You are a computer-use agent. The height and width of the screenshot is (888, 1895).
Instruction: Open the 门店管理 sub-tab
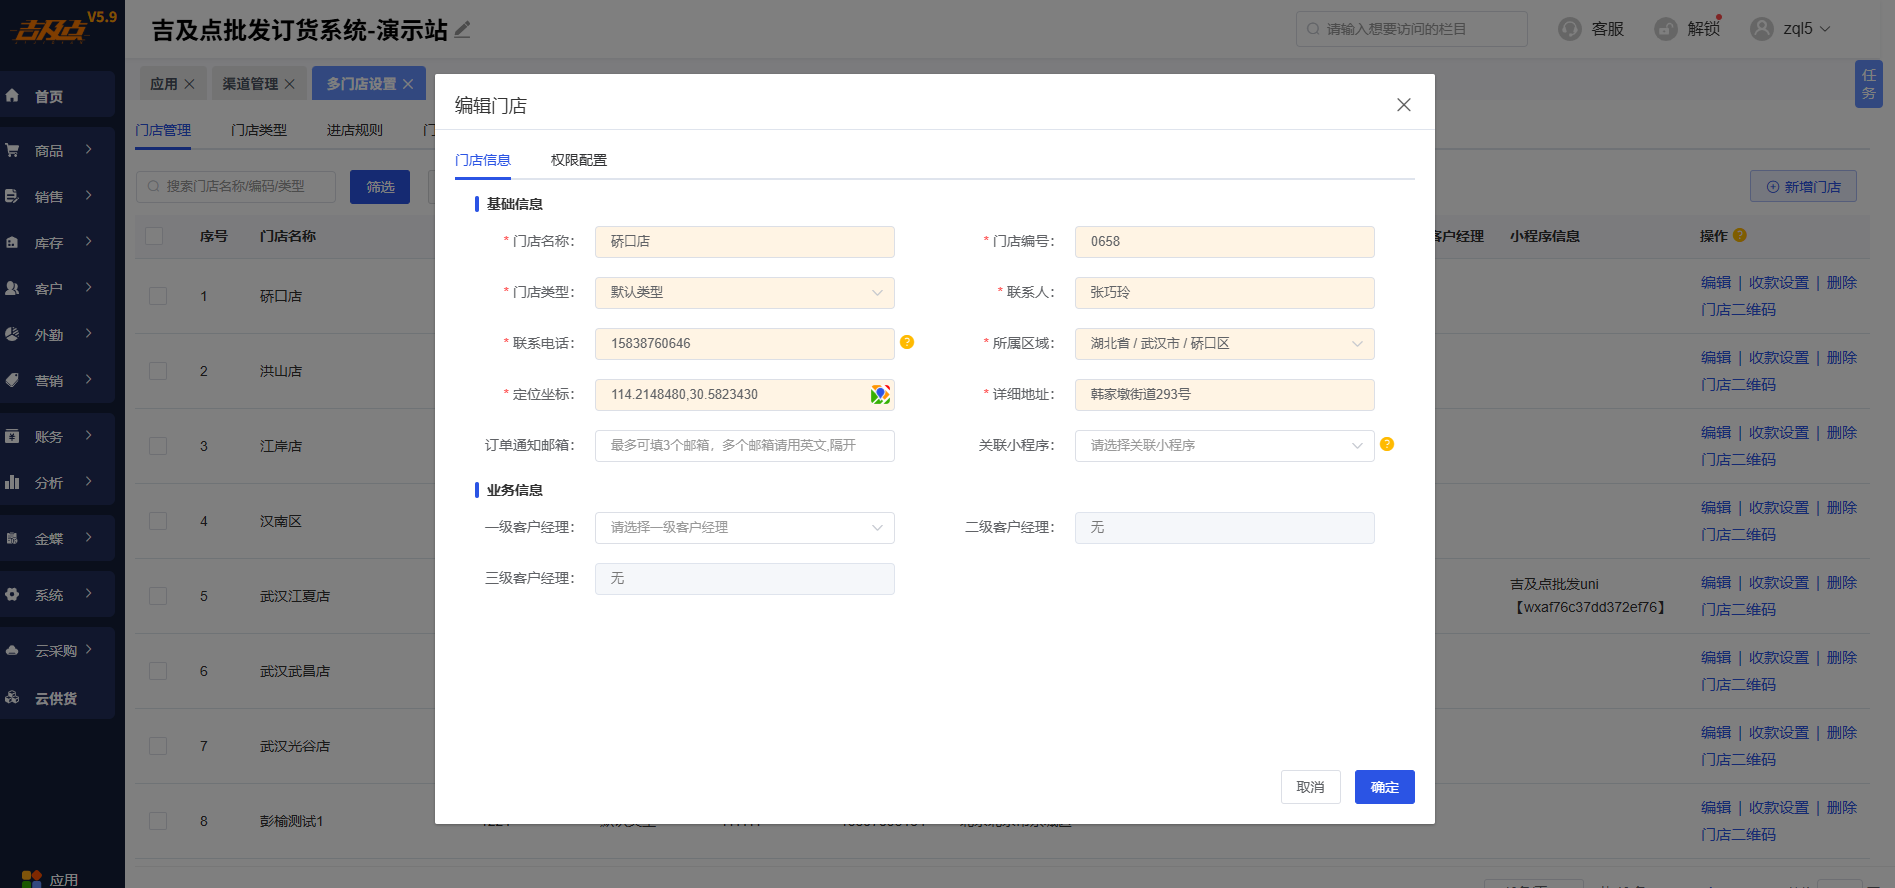163,130
